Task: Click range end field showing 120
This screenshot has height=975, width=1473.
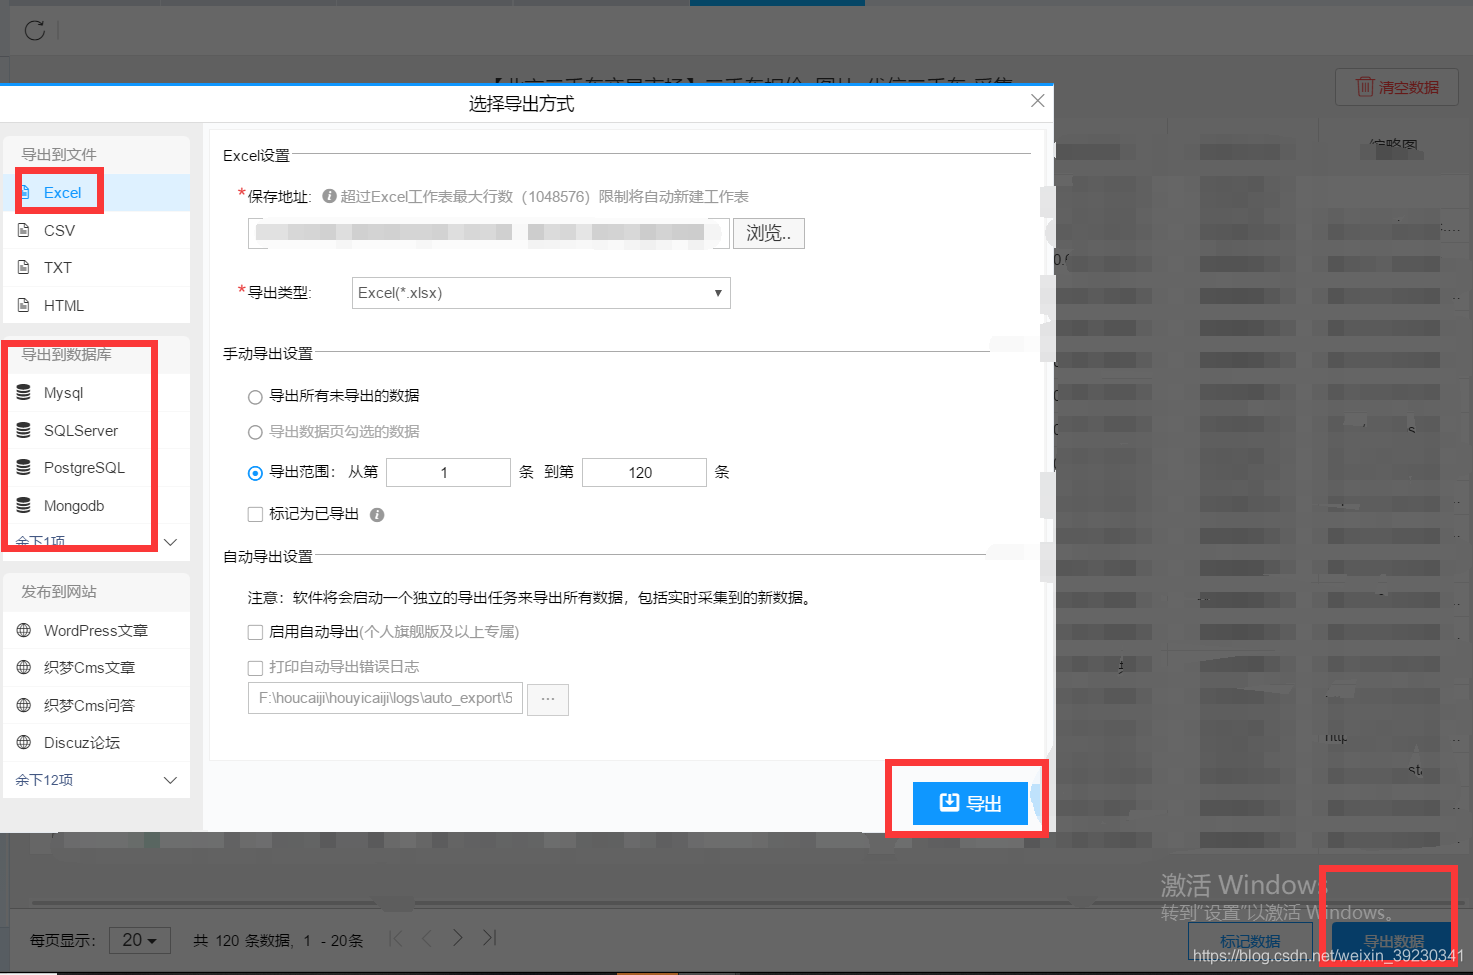Action: pos(644,472)
